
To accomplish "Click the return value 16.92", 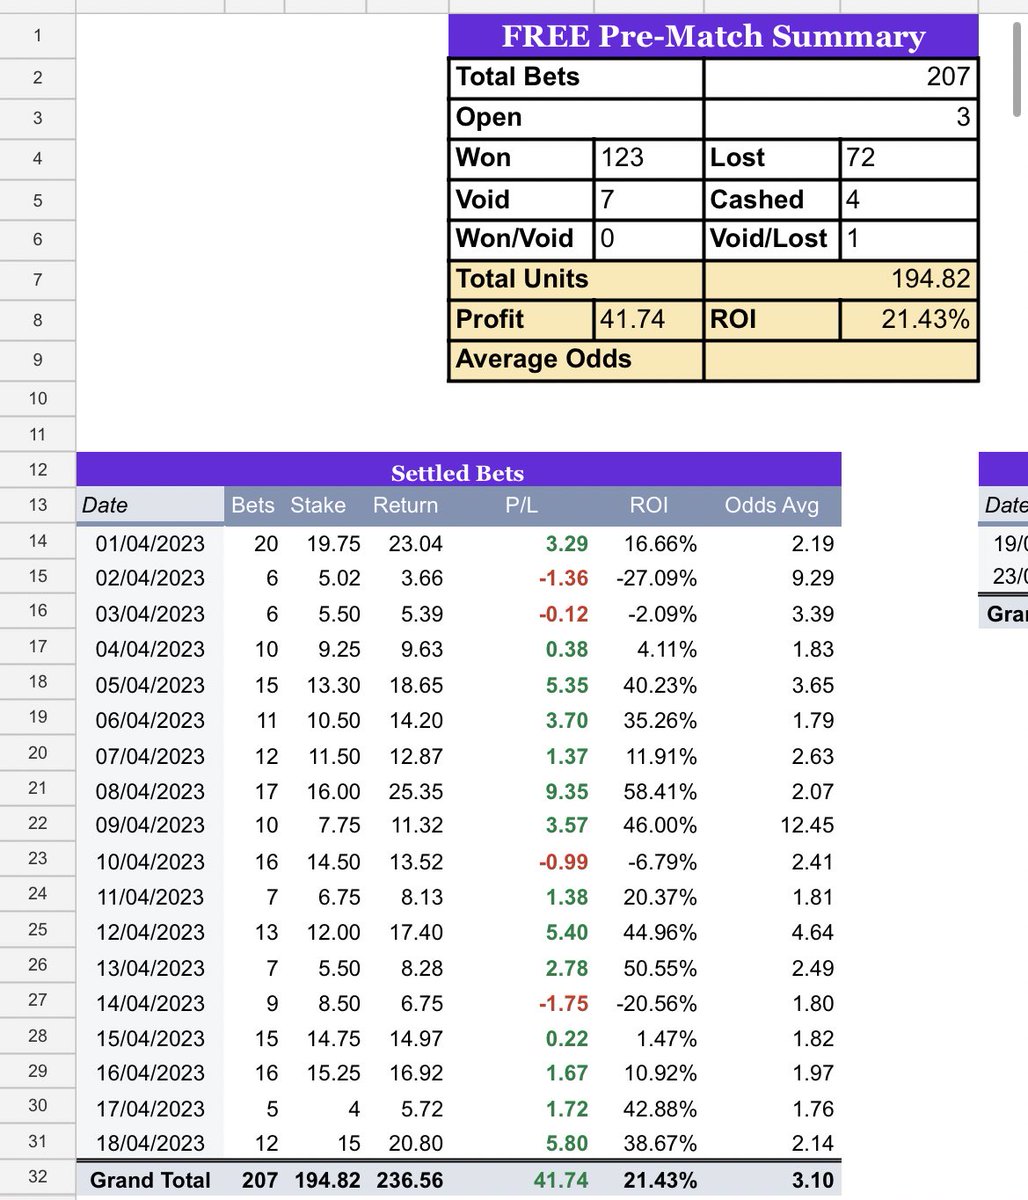I will (x=416, y=1073).
